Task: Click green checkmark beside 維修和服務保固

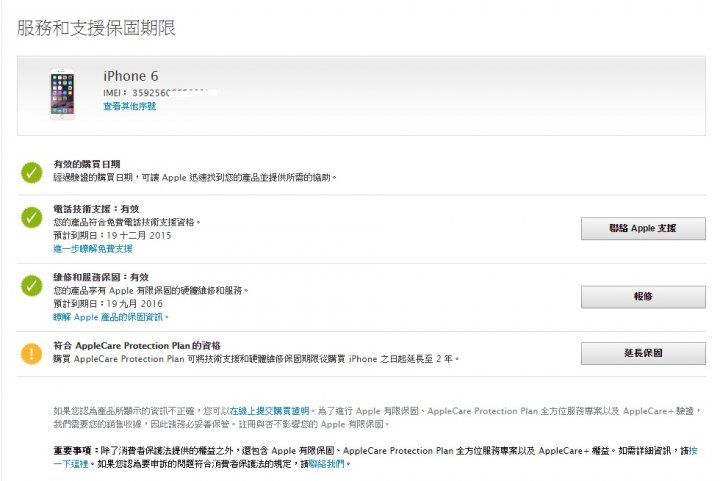Action: pyautogui.click(x=32, y=285)
